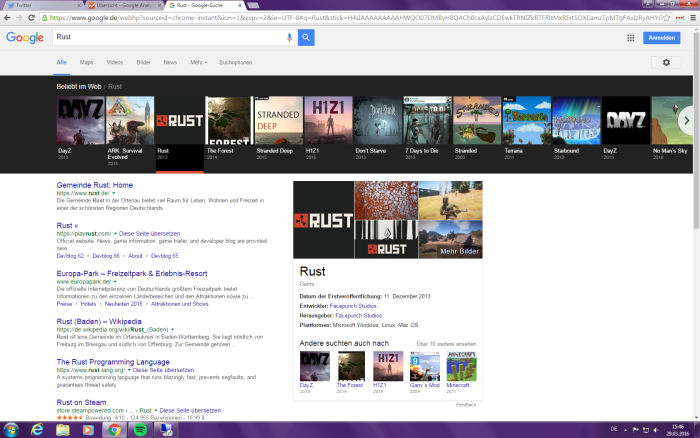The height and width of the screenshot is (438, 700).
Task: Click the Google voice search microphone icon
Action: 289,38
